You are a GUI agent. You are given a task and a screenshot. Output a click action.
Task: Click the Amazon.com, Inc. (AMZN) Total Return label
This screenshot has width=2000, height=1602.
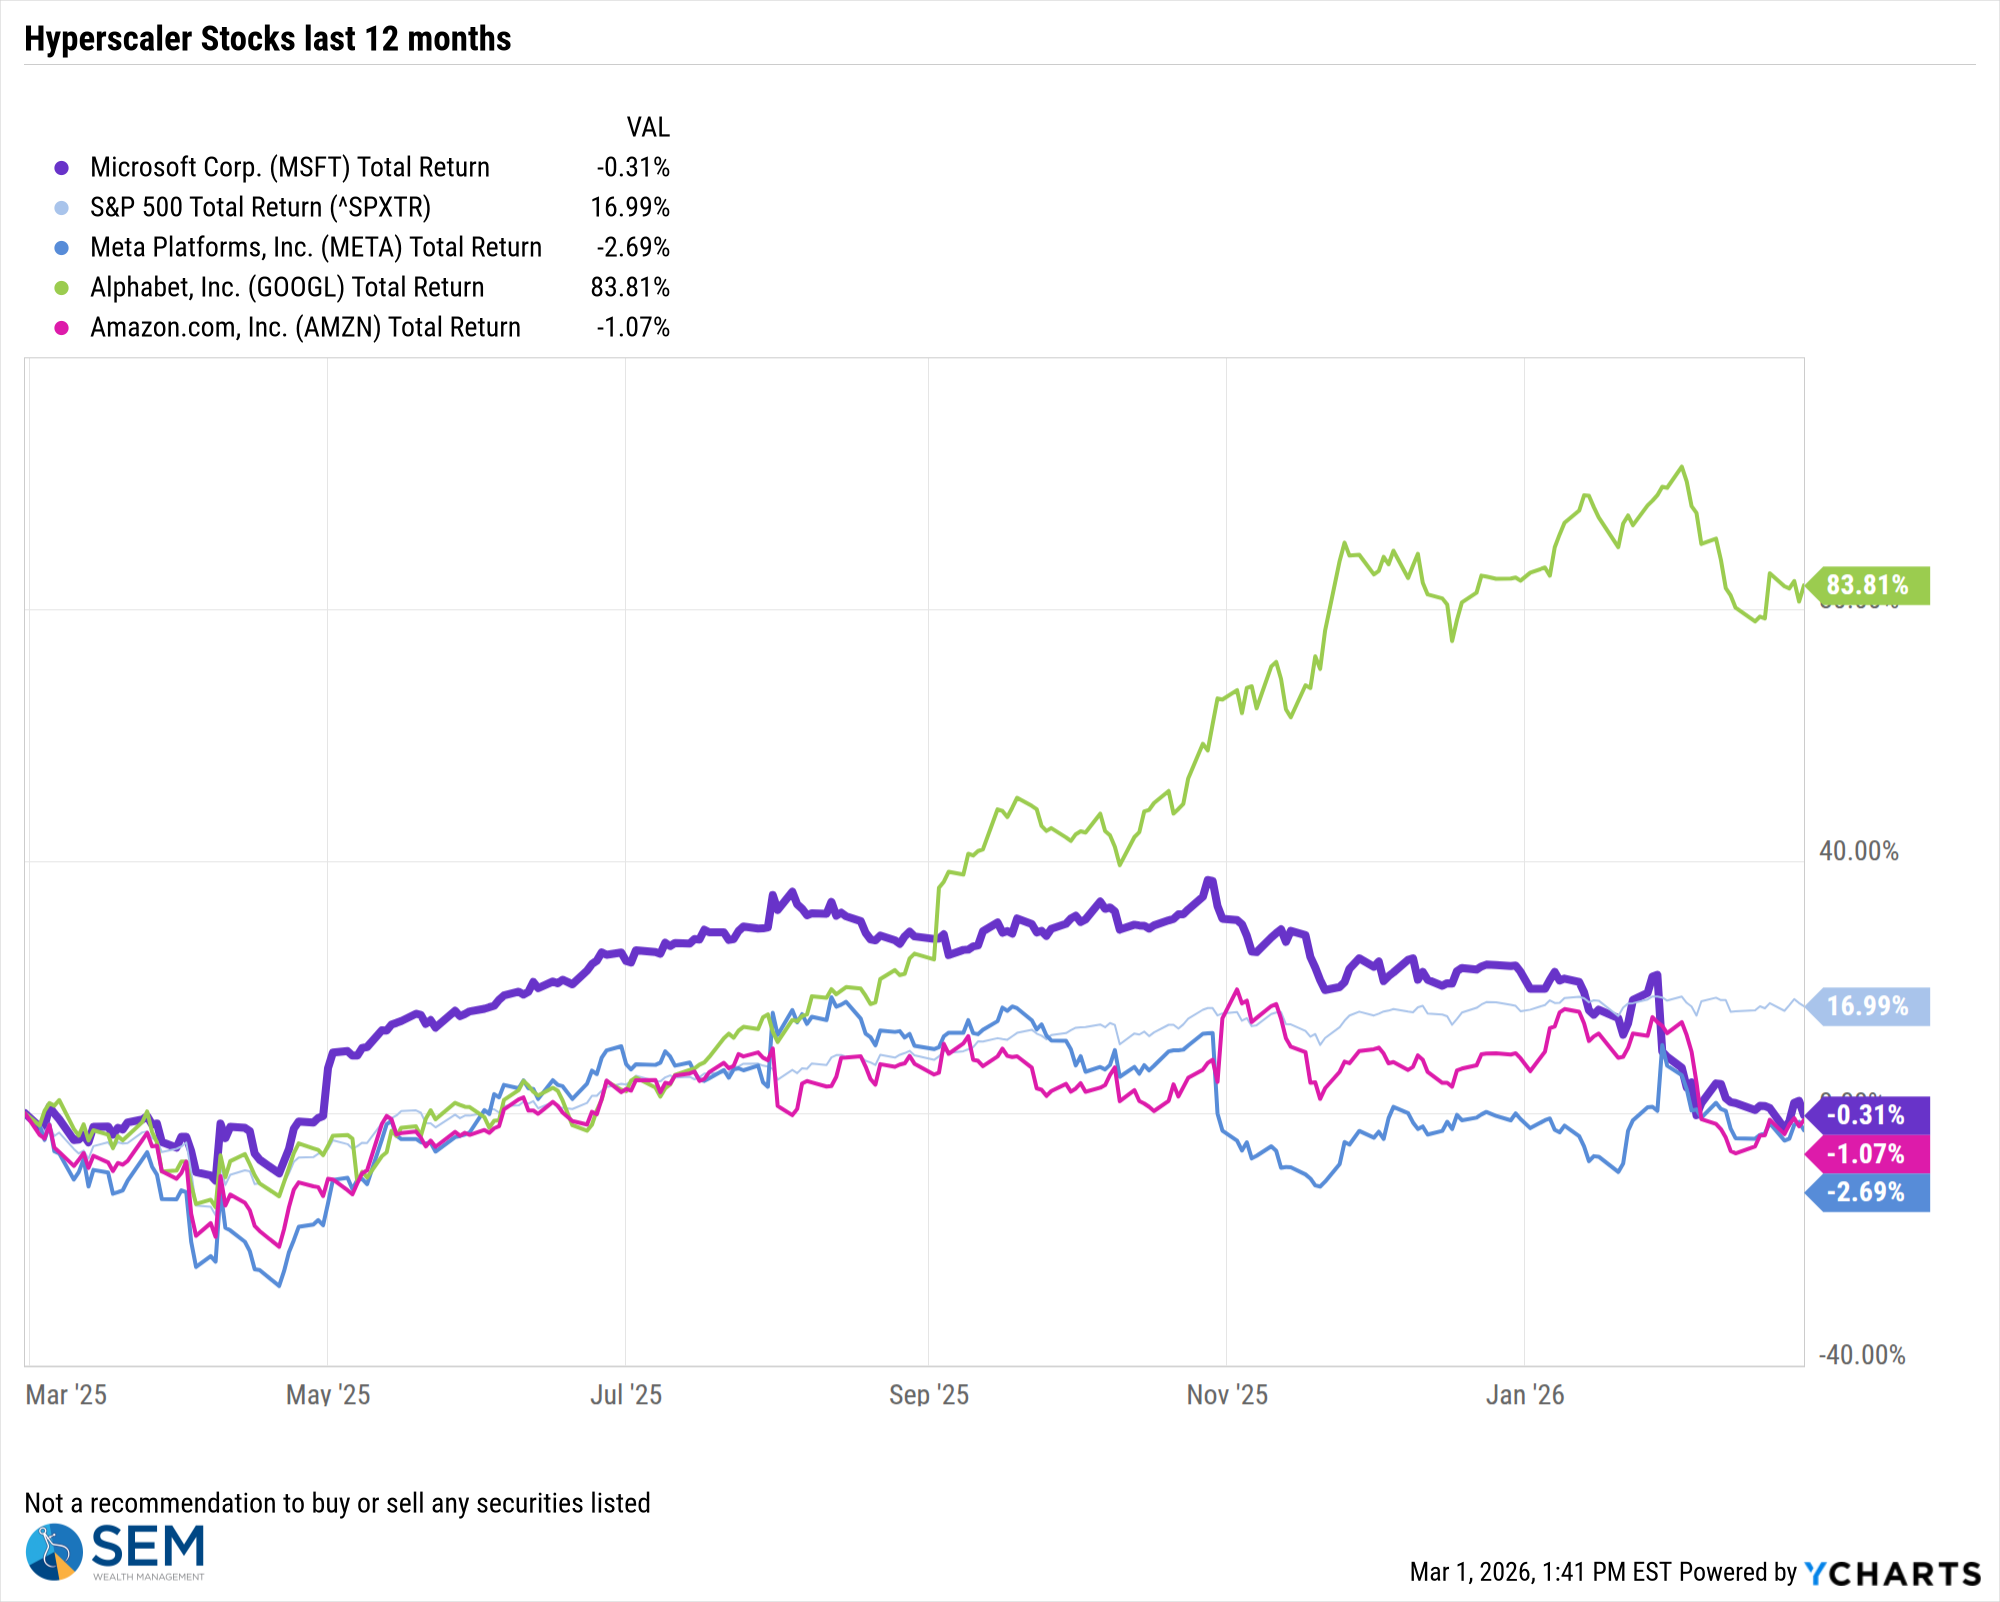305,327
